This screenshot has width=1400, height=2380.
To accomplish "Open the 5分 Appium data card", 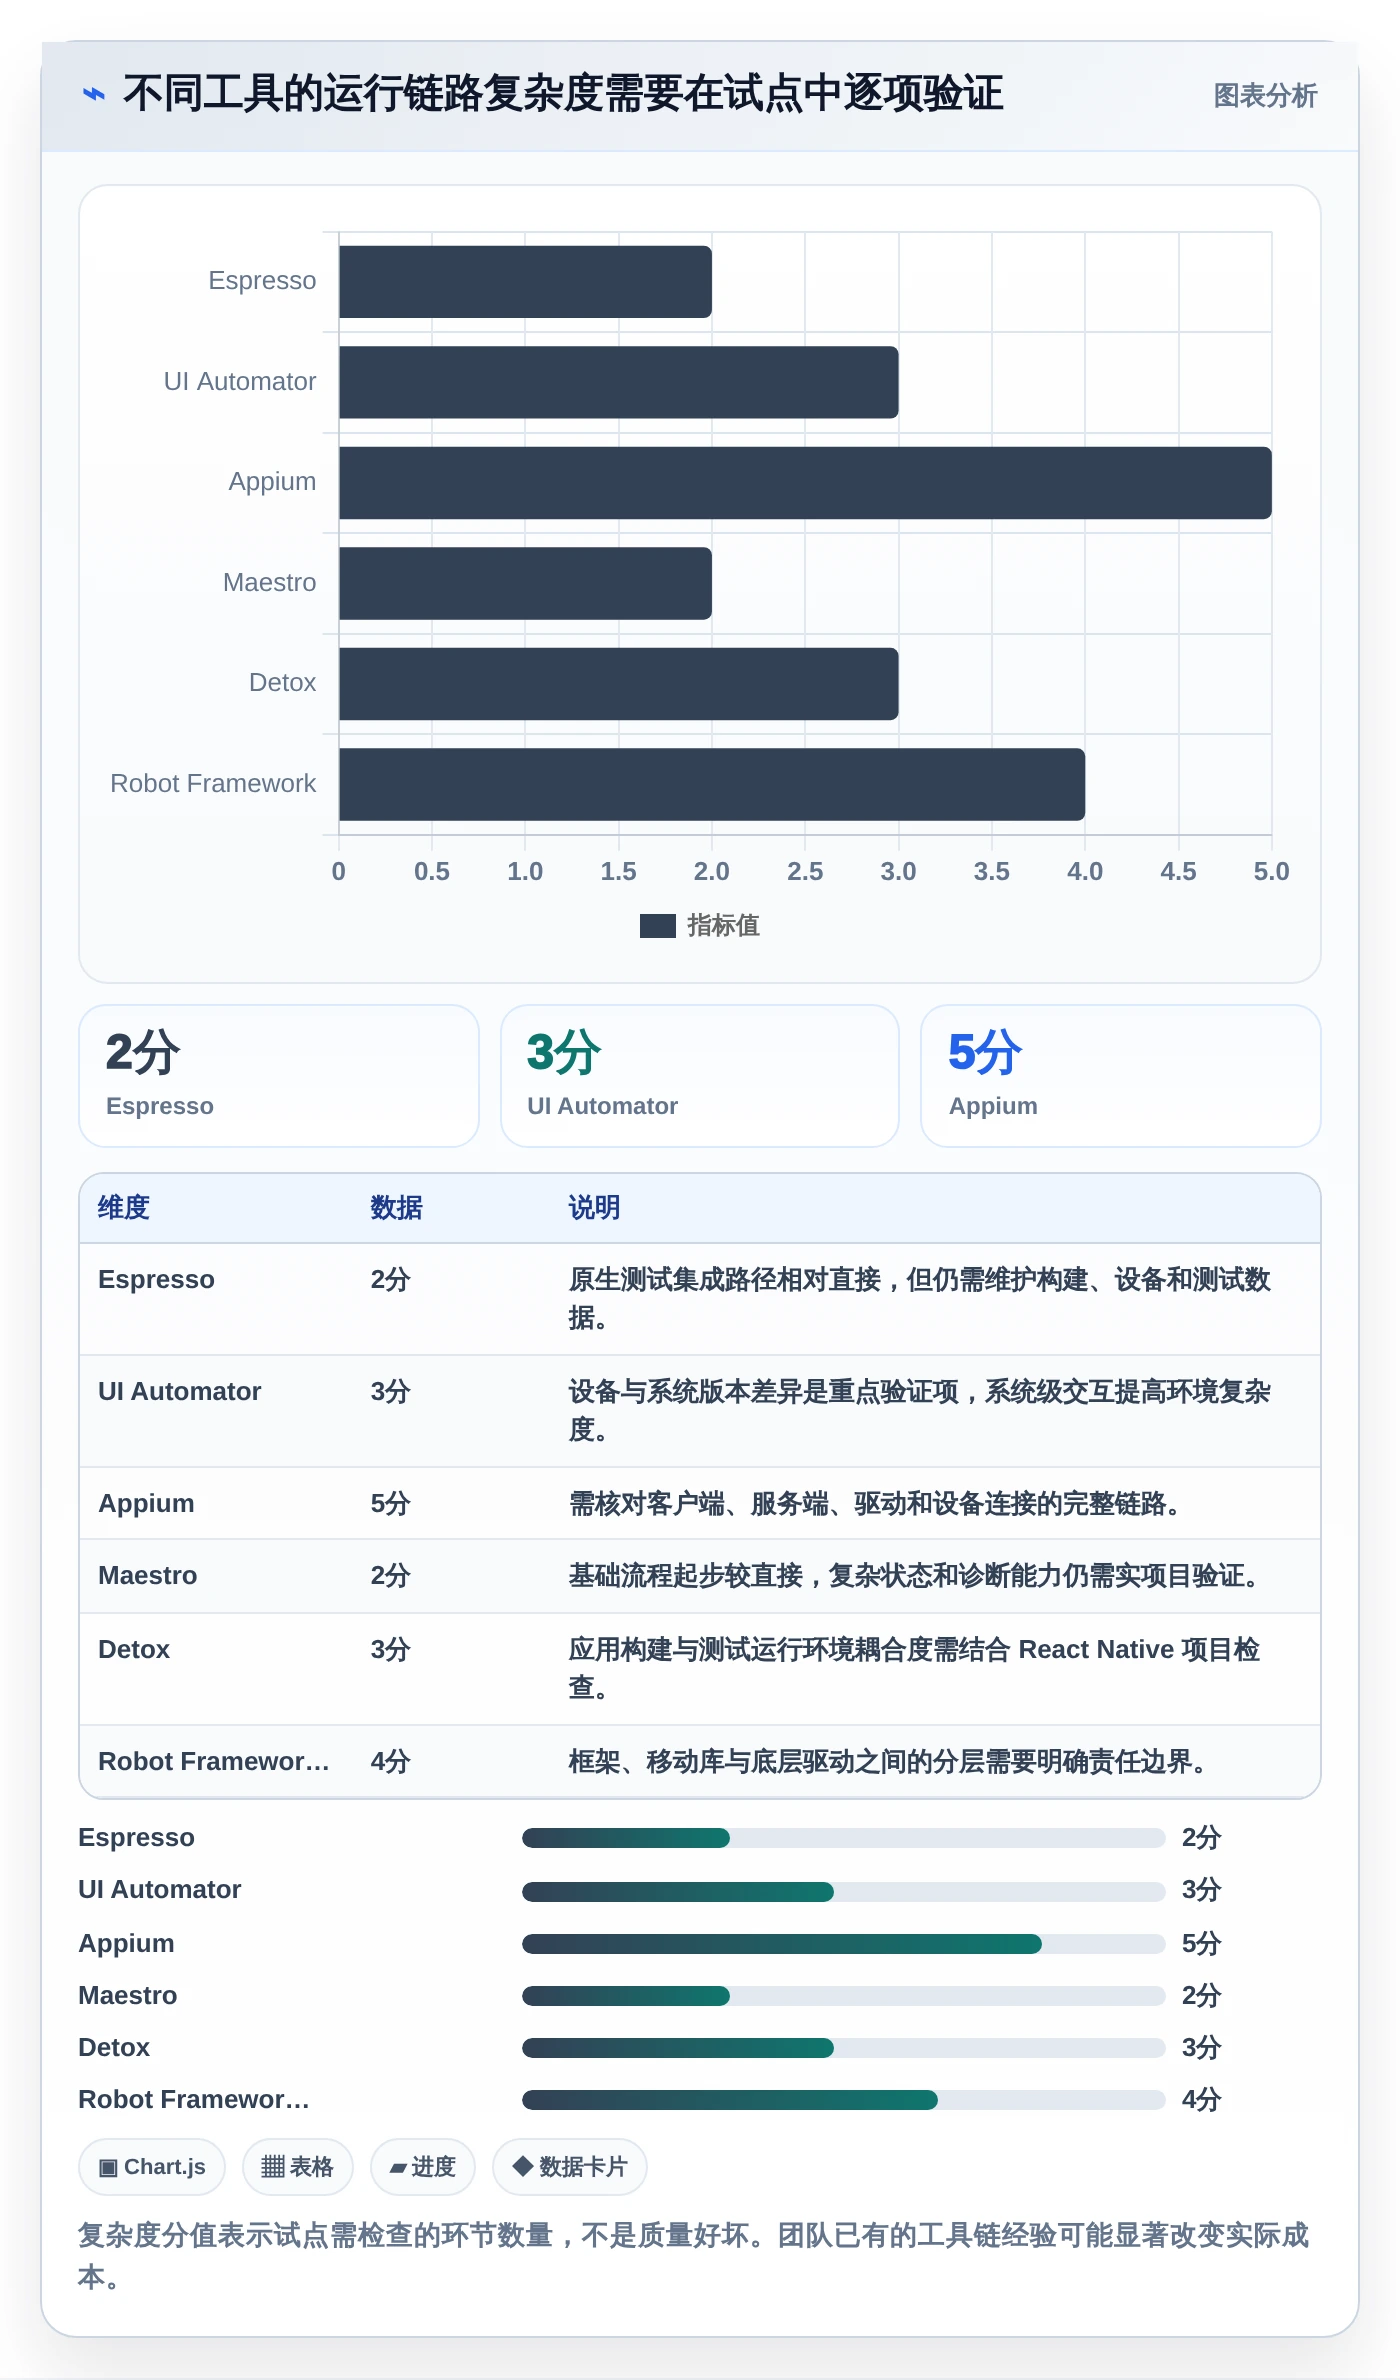I will 1121,1076.
